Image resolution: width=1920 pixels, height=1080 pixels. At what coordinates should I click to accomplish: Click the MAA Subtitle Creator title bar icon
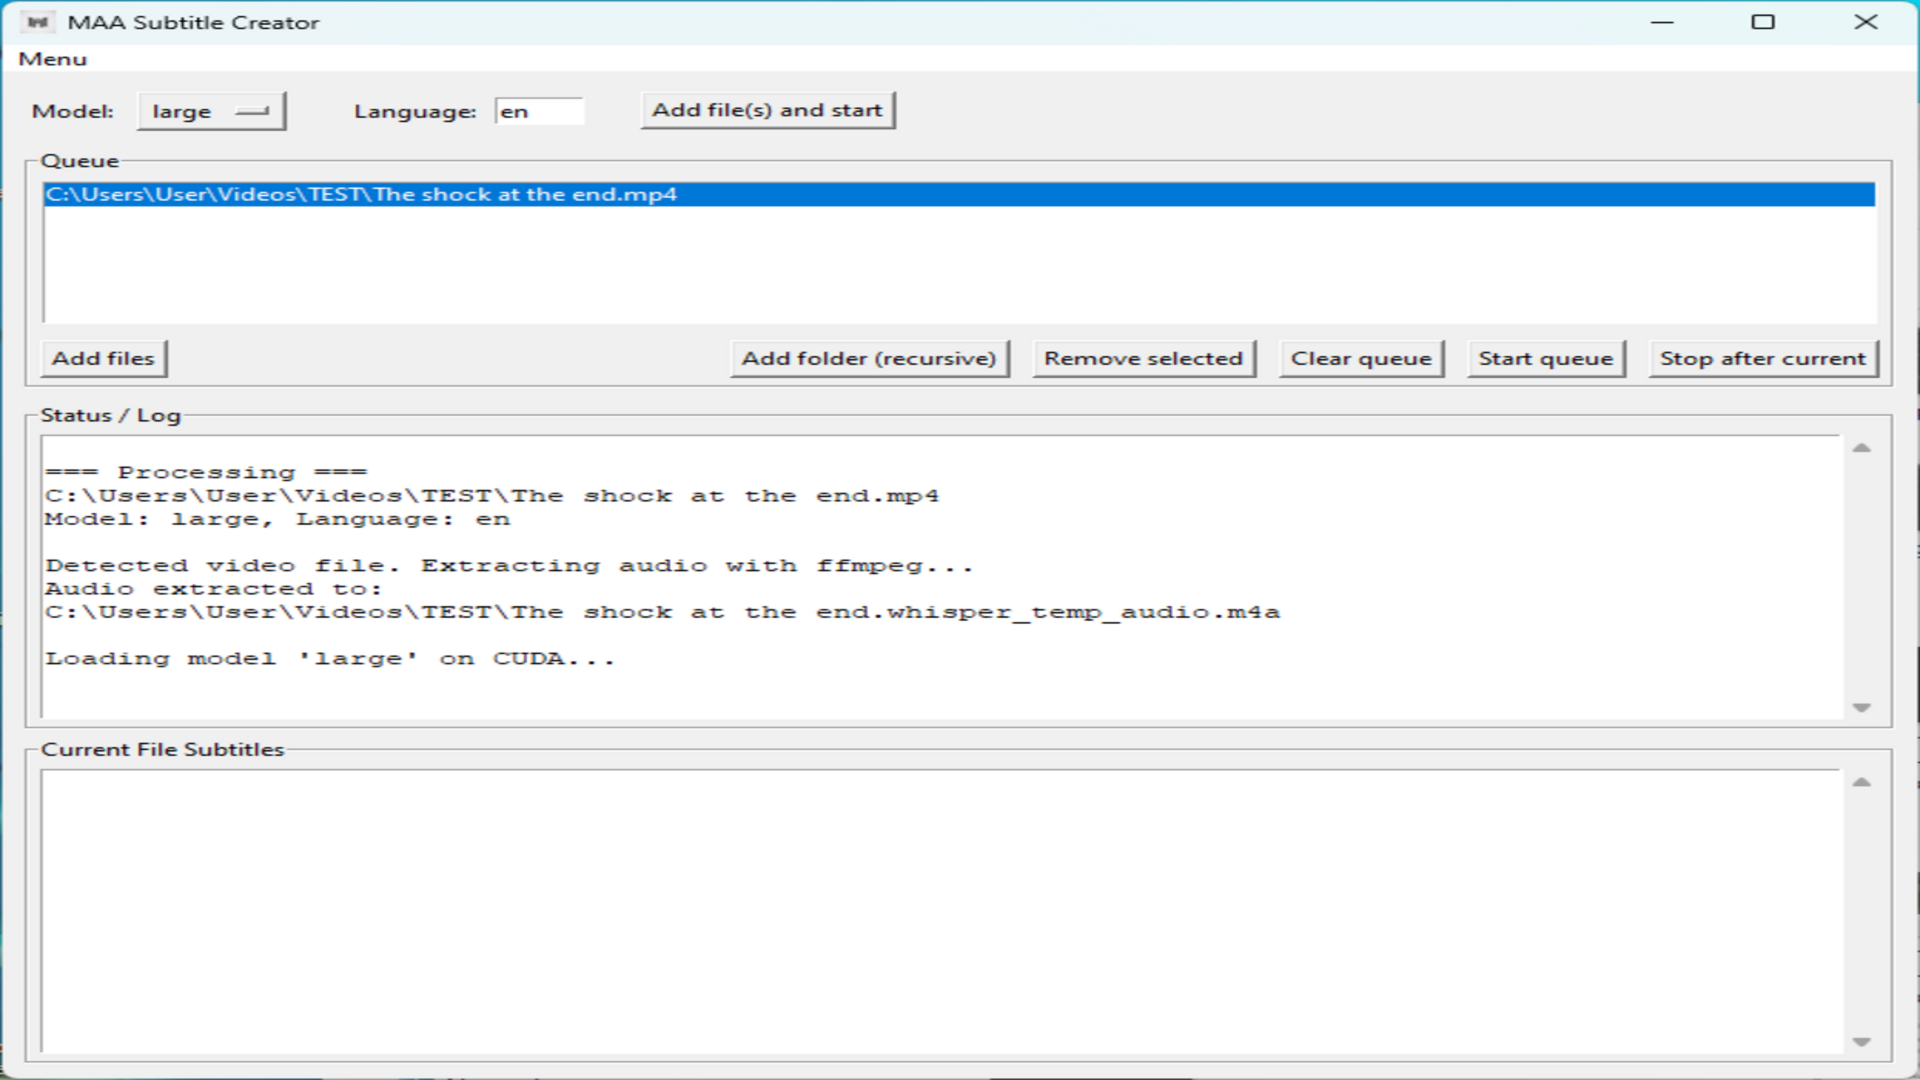38,21
